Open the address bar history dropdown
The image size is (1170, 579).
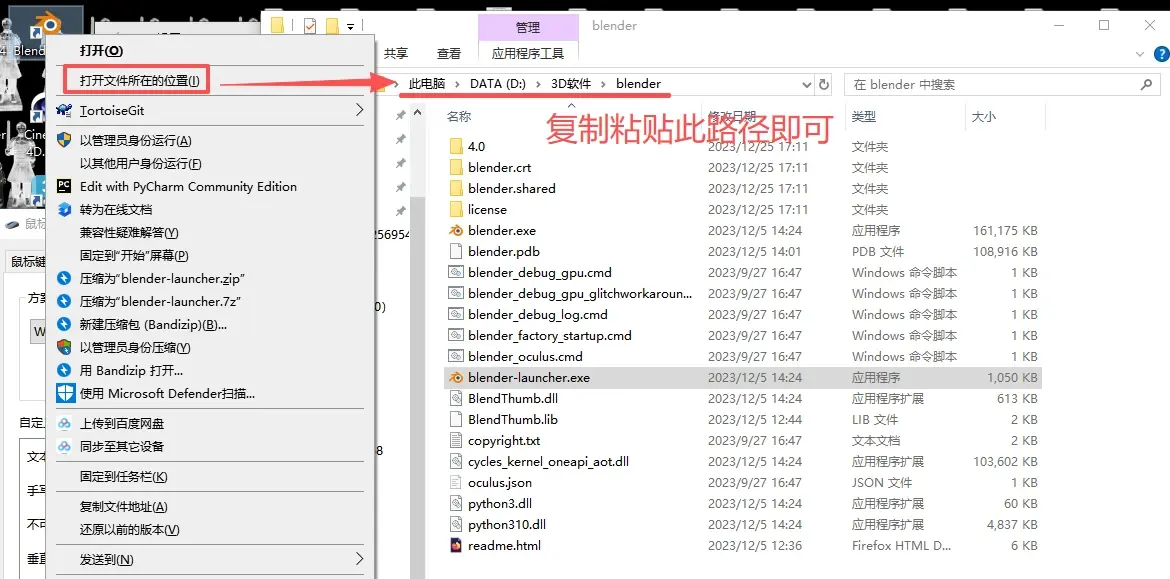coord(807,85)
